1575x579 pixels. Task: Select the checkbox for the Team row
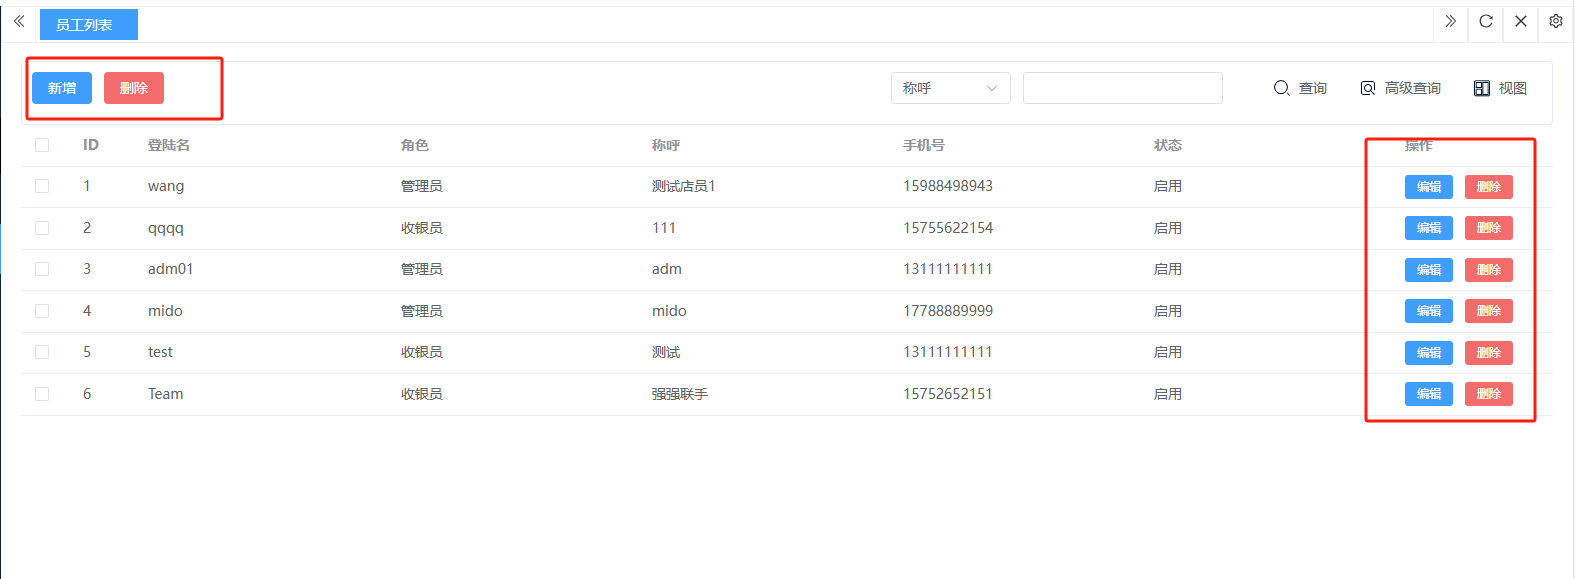point(42,394)
